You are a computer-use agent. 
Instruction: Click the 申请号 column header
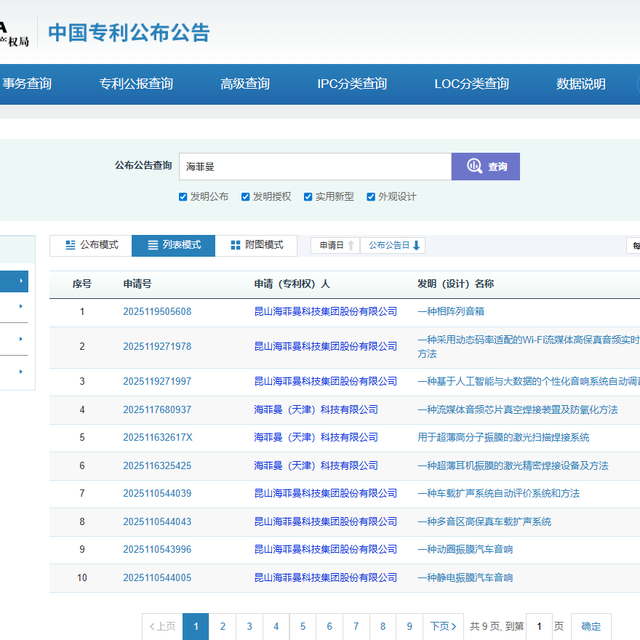[138, 284]
